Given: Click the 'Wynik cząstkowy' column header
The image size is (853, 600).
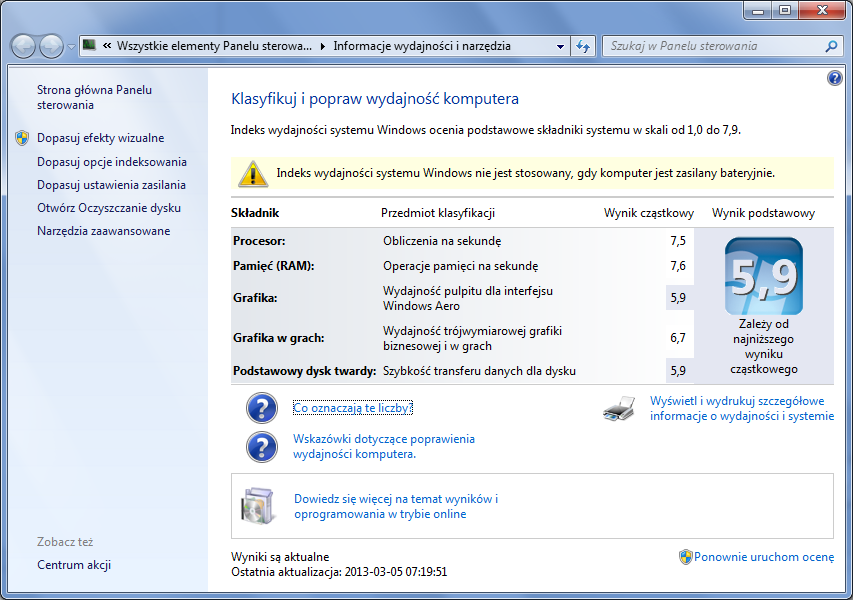Looking at the screenshot, I should click(648, 213).
